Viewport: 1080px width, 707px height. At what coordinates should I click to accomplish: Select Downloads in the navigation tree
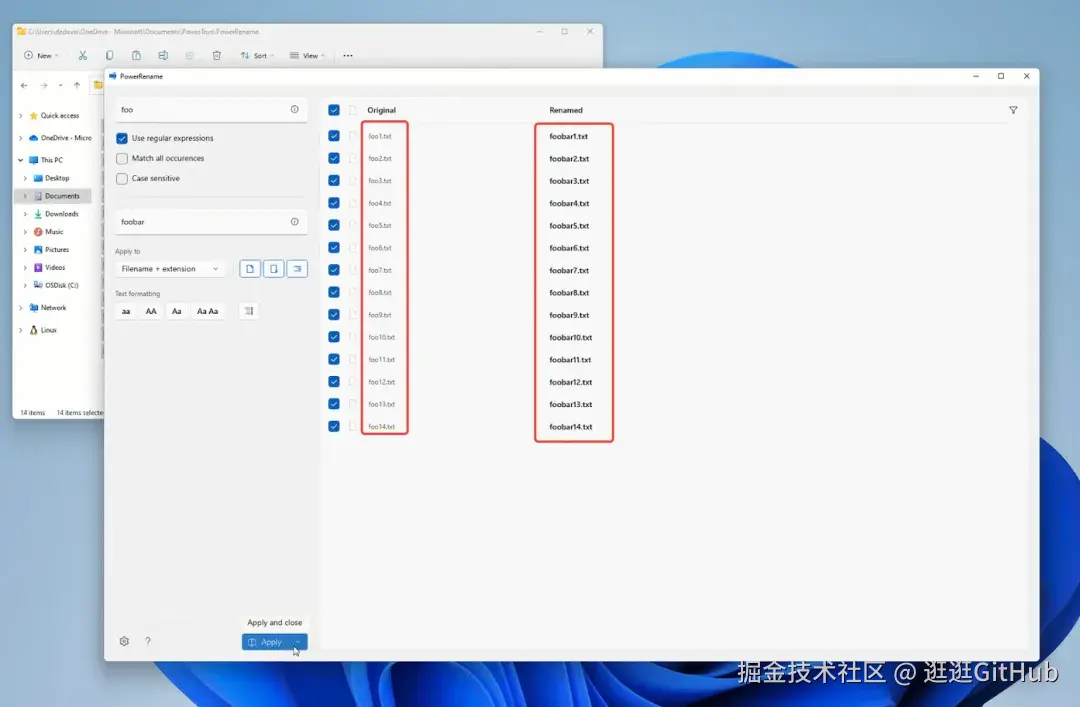coord(61,214)
